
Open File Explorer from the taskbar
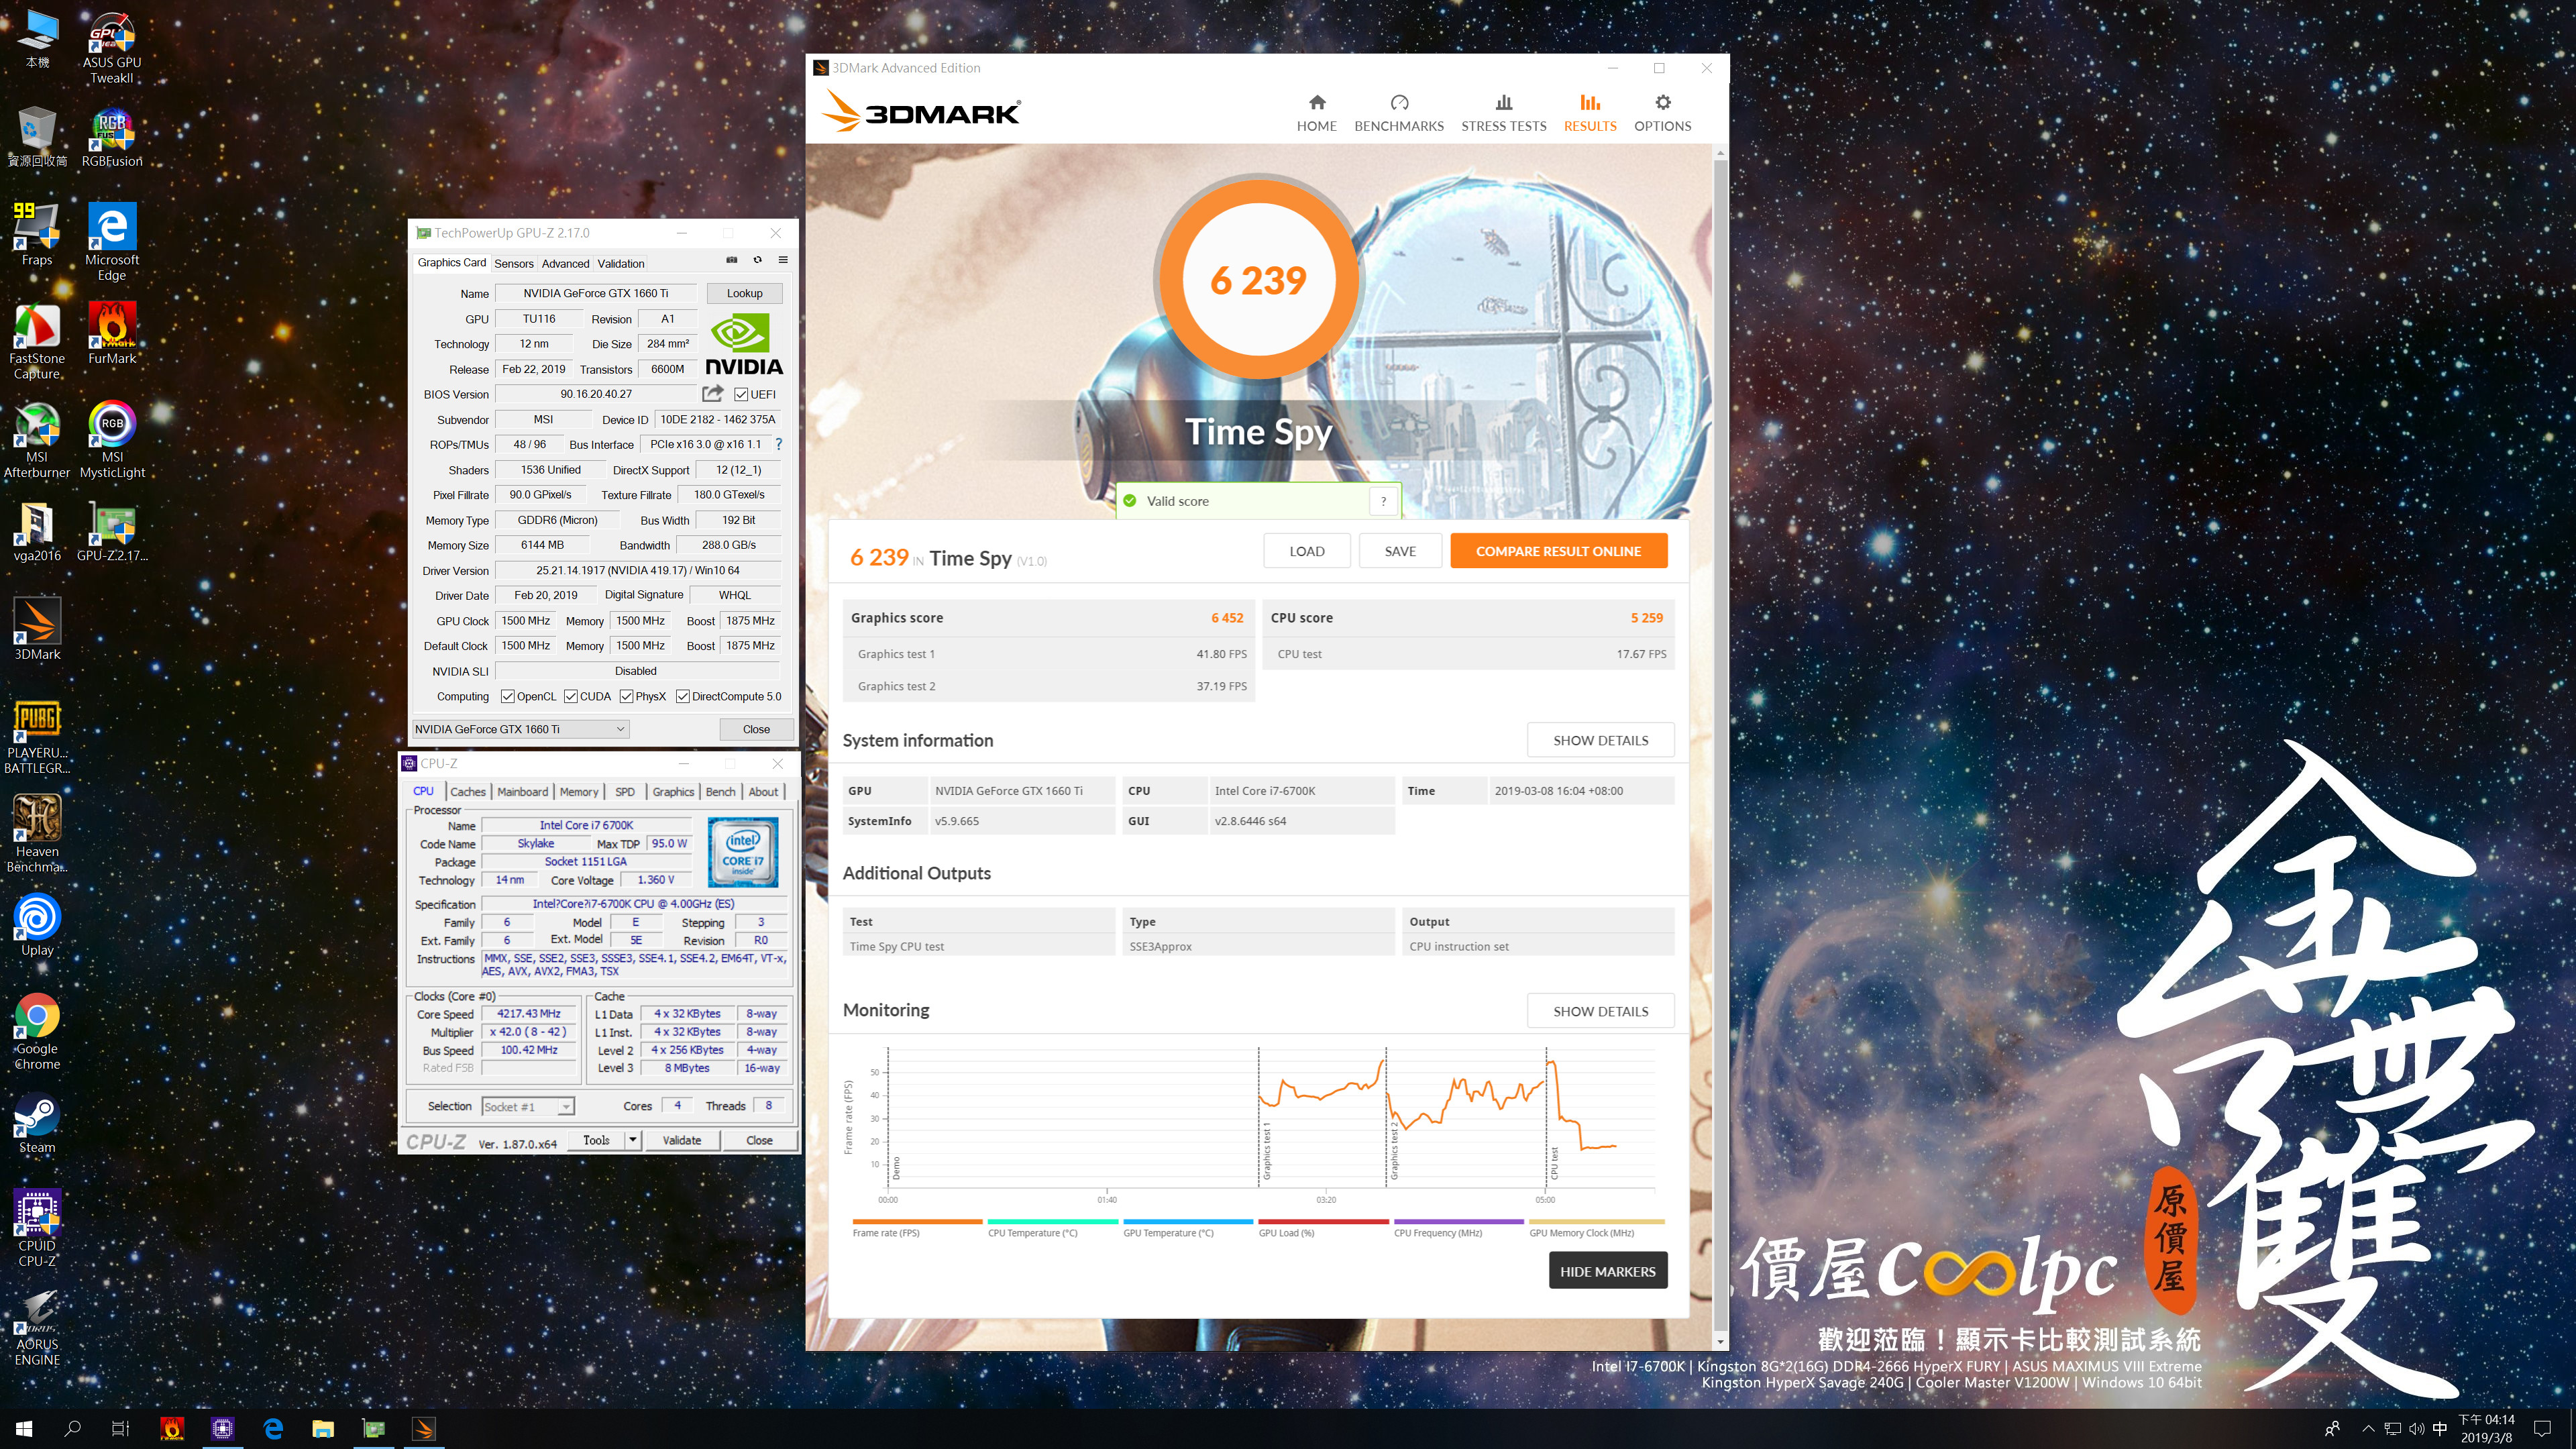322,1428
